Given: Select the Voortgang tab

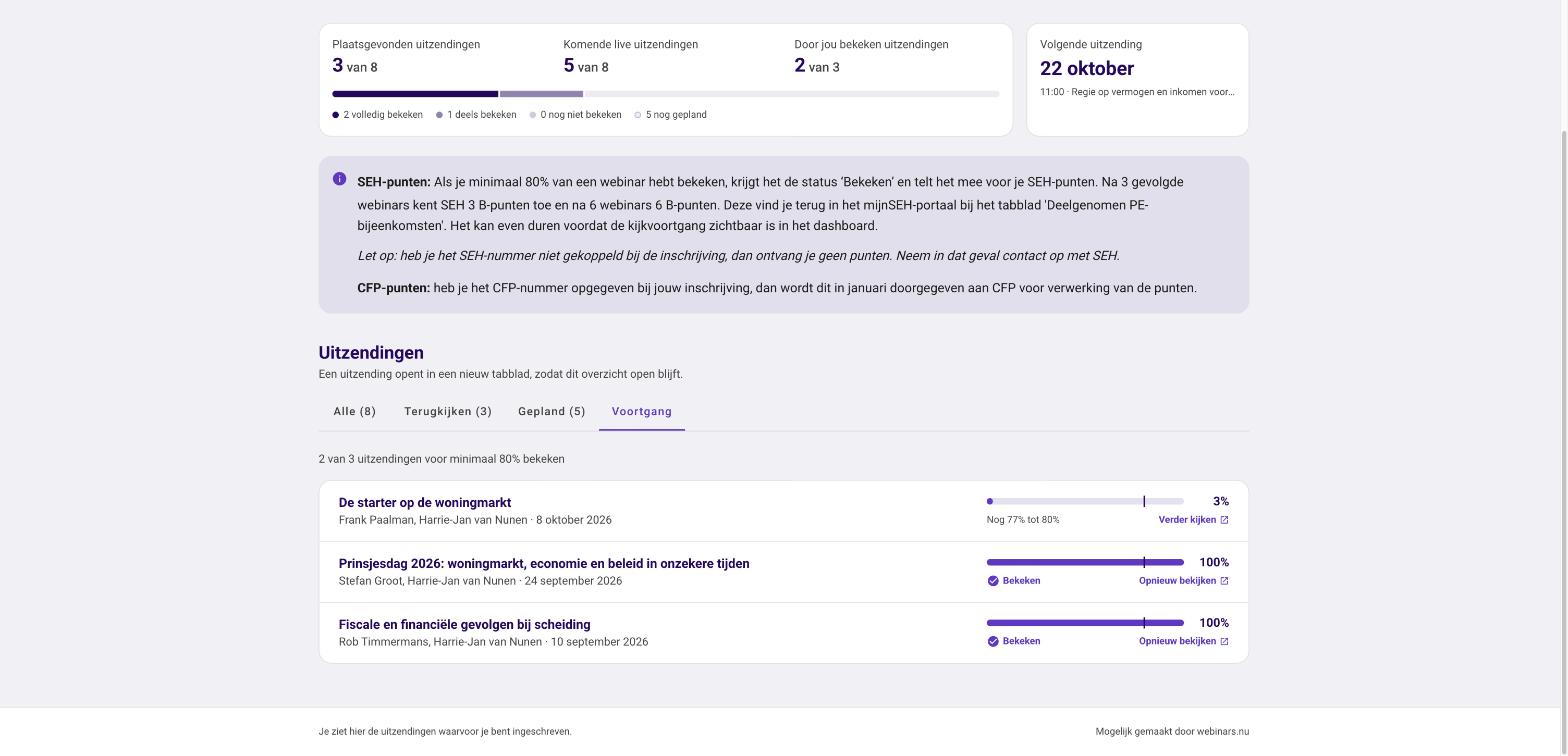Looking at the screenshot, I should (642, 412).
